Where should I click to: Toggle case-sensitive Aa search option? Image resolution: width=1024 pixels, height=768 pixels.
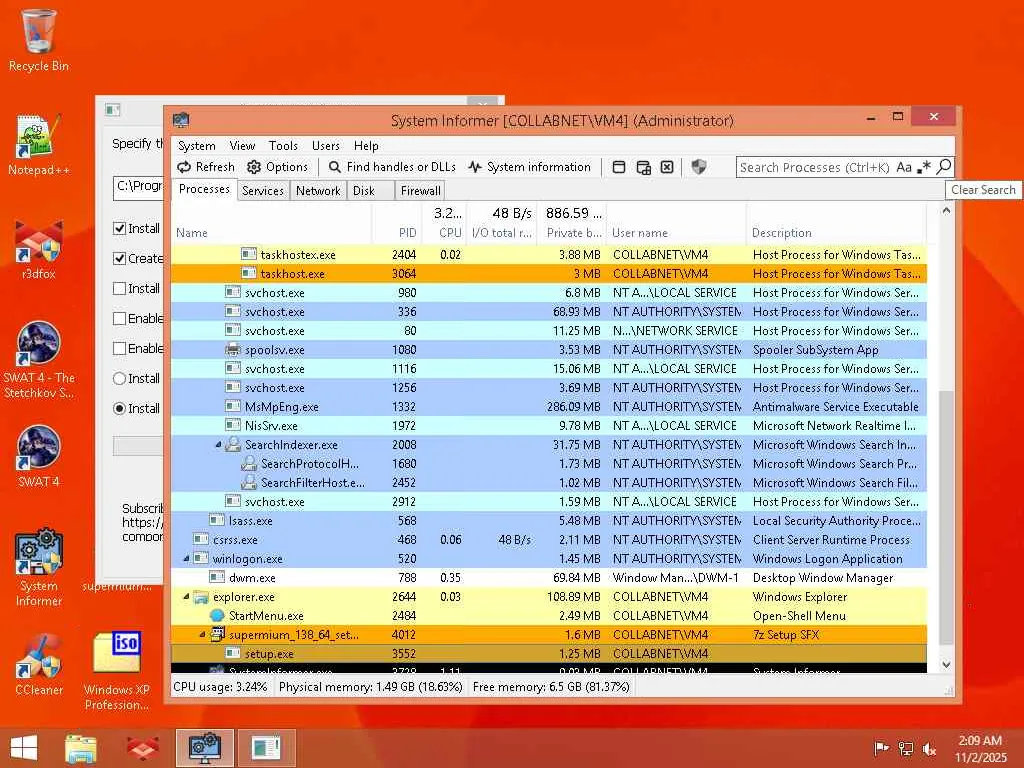pos(904,167)
